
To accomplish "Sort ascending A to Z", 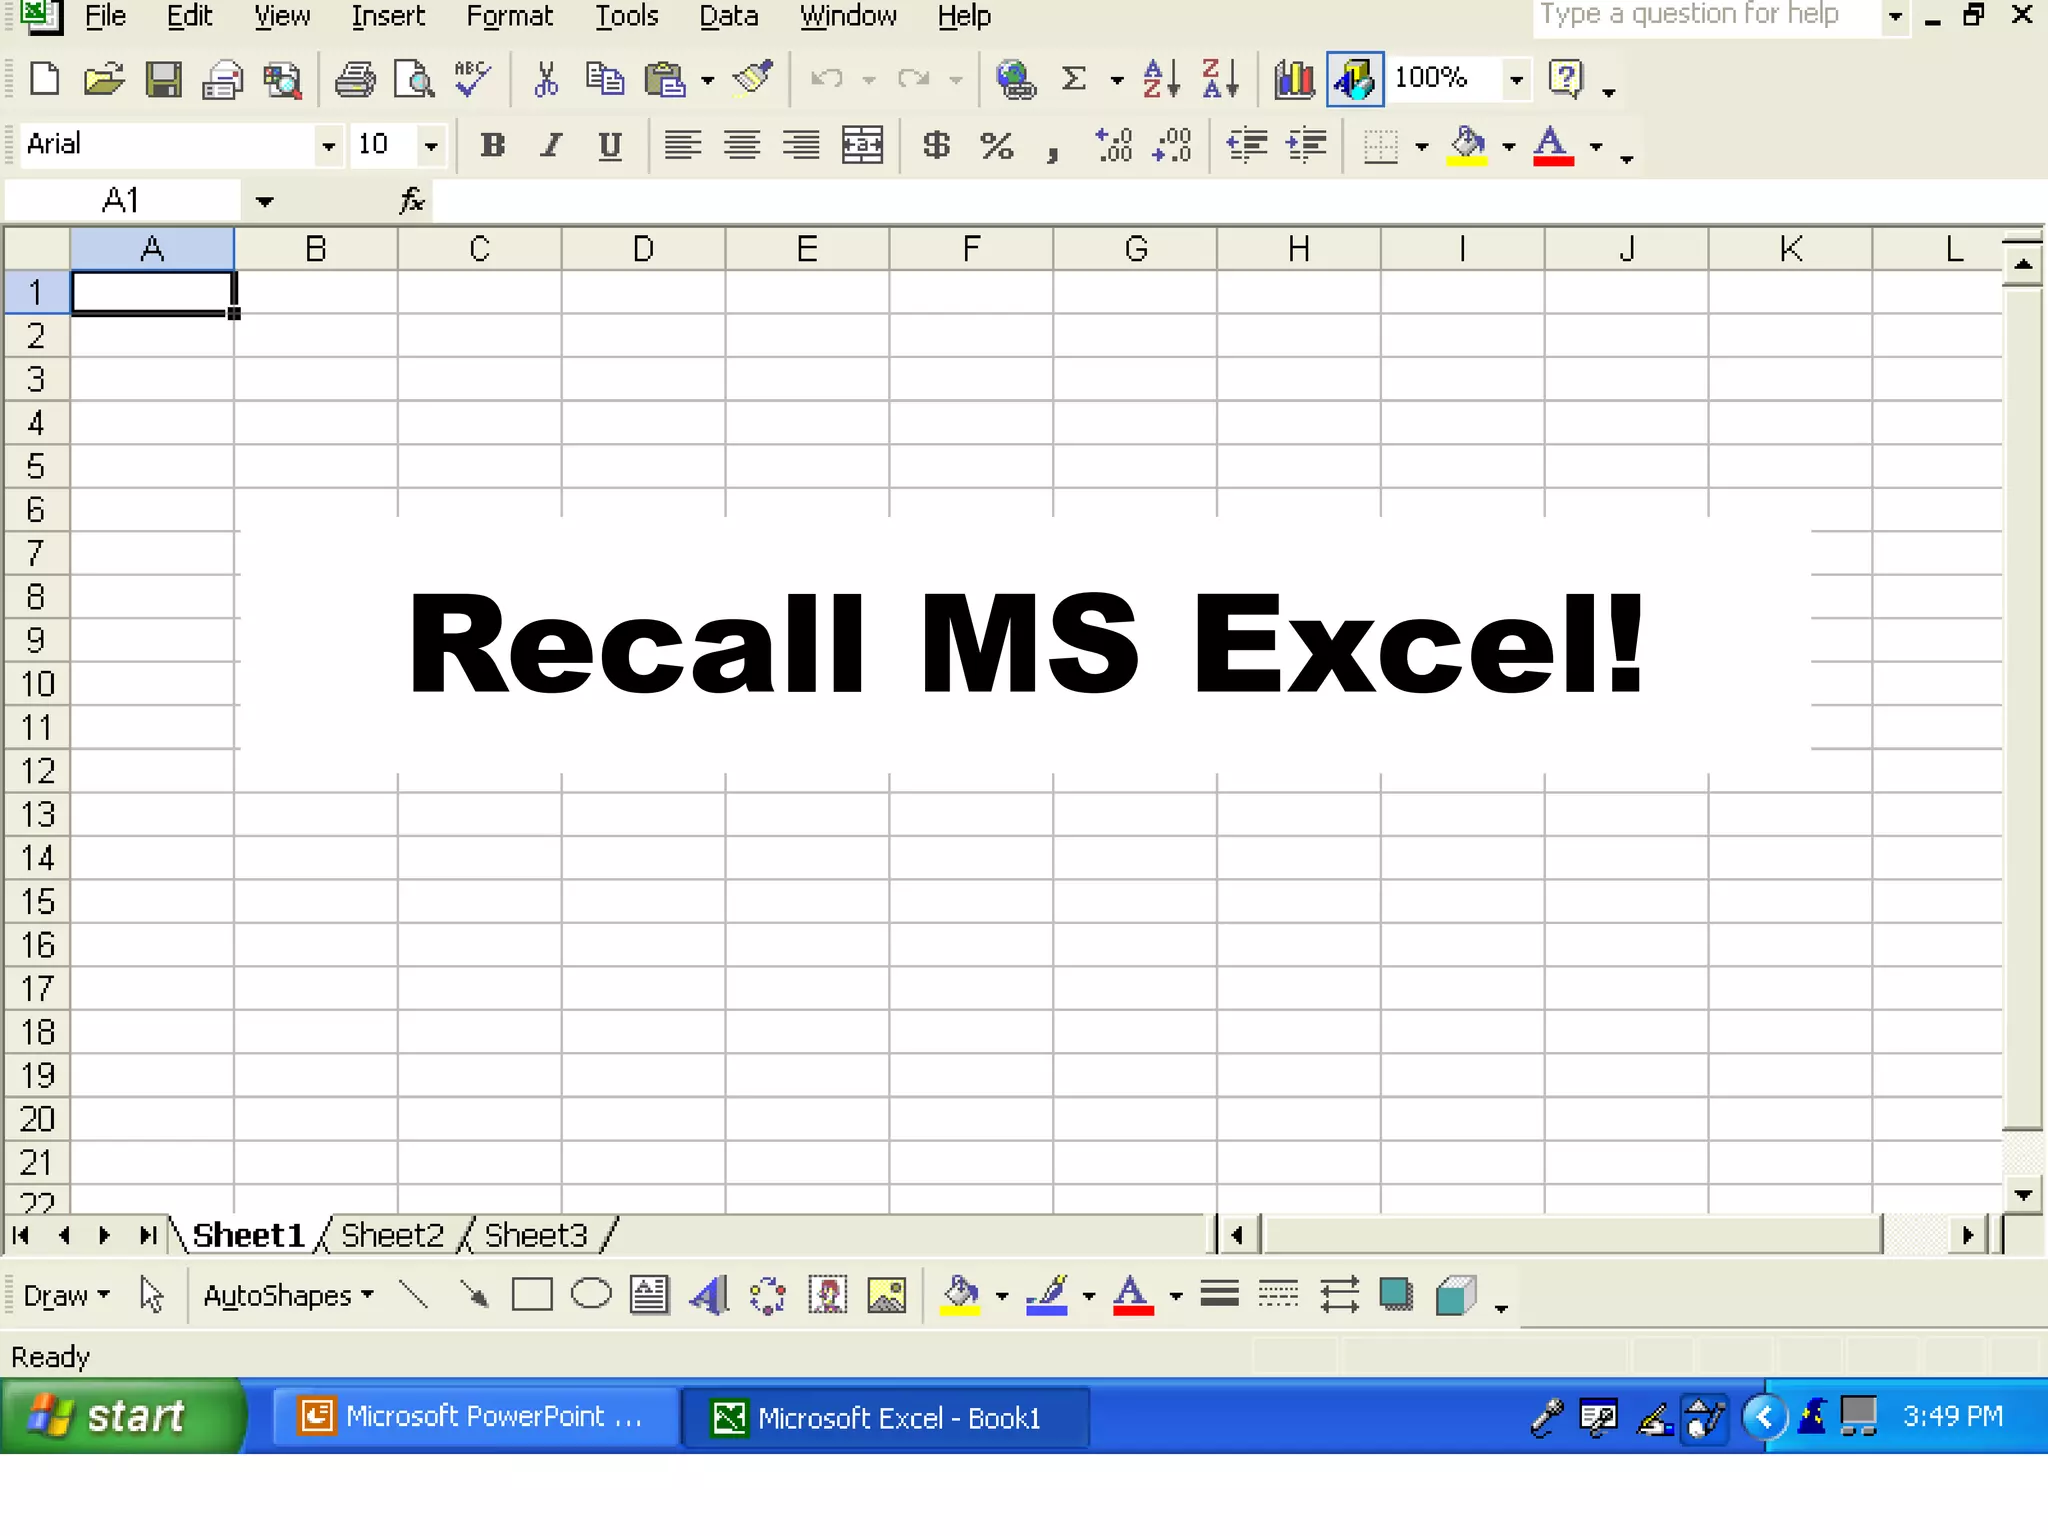I will (x=1161, y=79).
